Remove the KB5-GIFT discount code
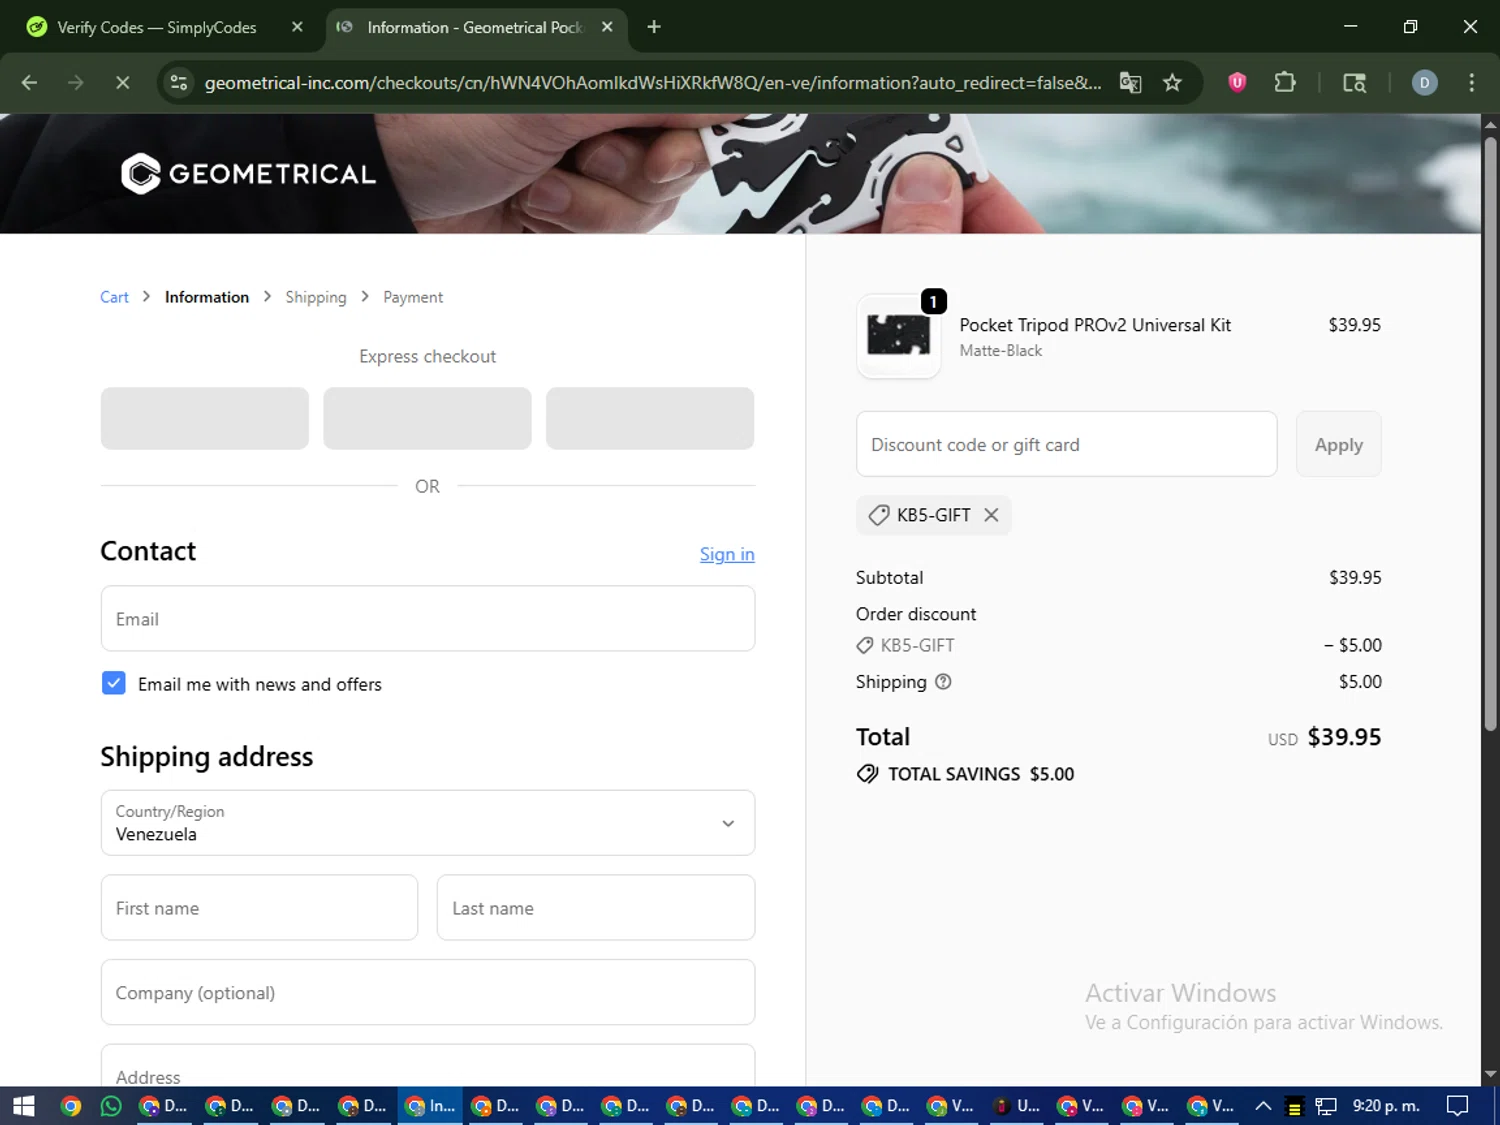The height and width of the screenshot is (1125, 1500). tap(991, 515)
